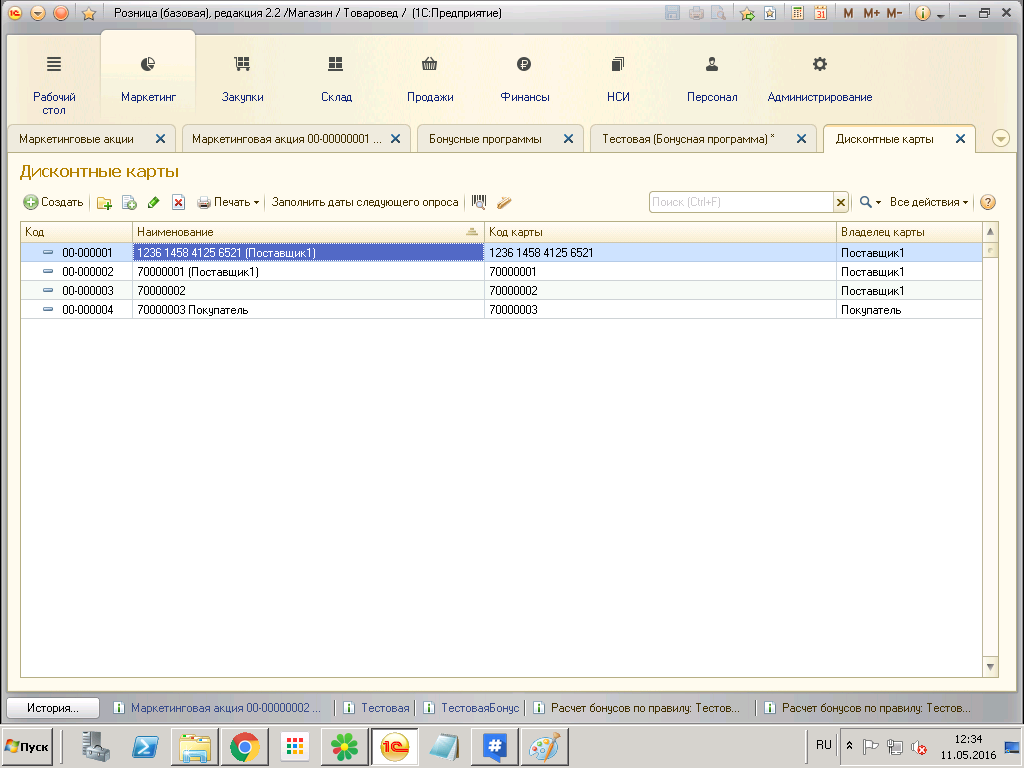This screenshot has height=768, width=1024.
Task: Create a new group folder
Action: point(104,202)
